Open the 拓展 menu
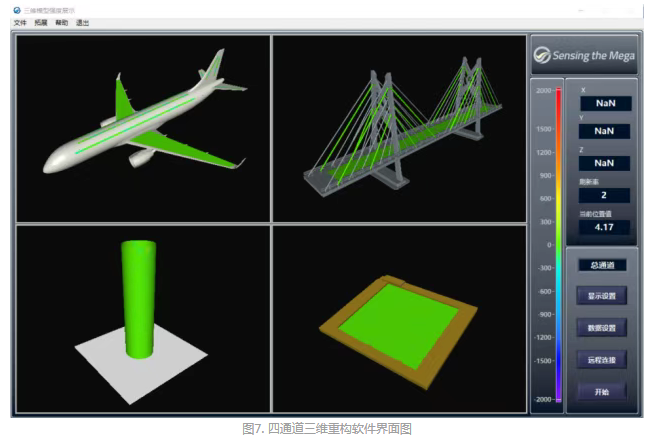Image resolution: width=651 pixels, height=445 pixels. [41, 22]
